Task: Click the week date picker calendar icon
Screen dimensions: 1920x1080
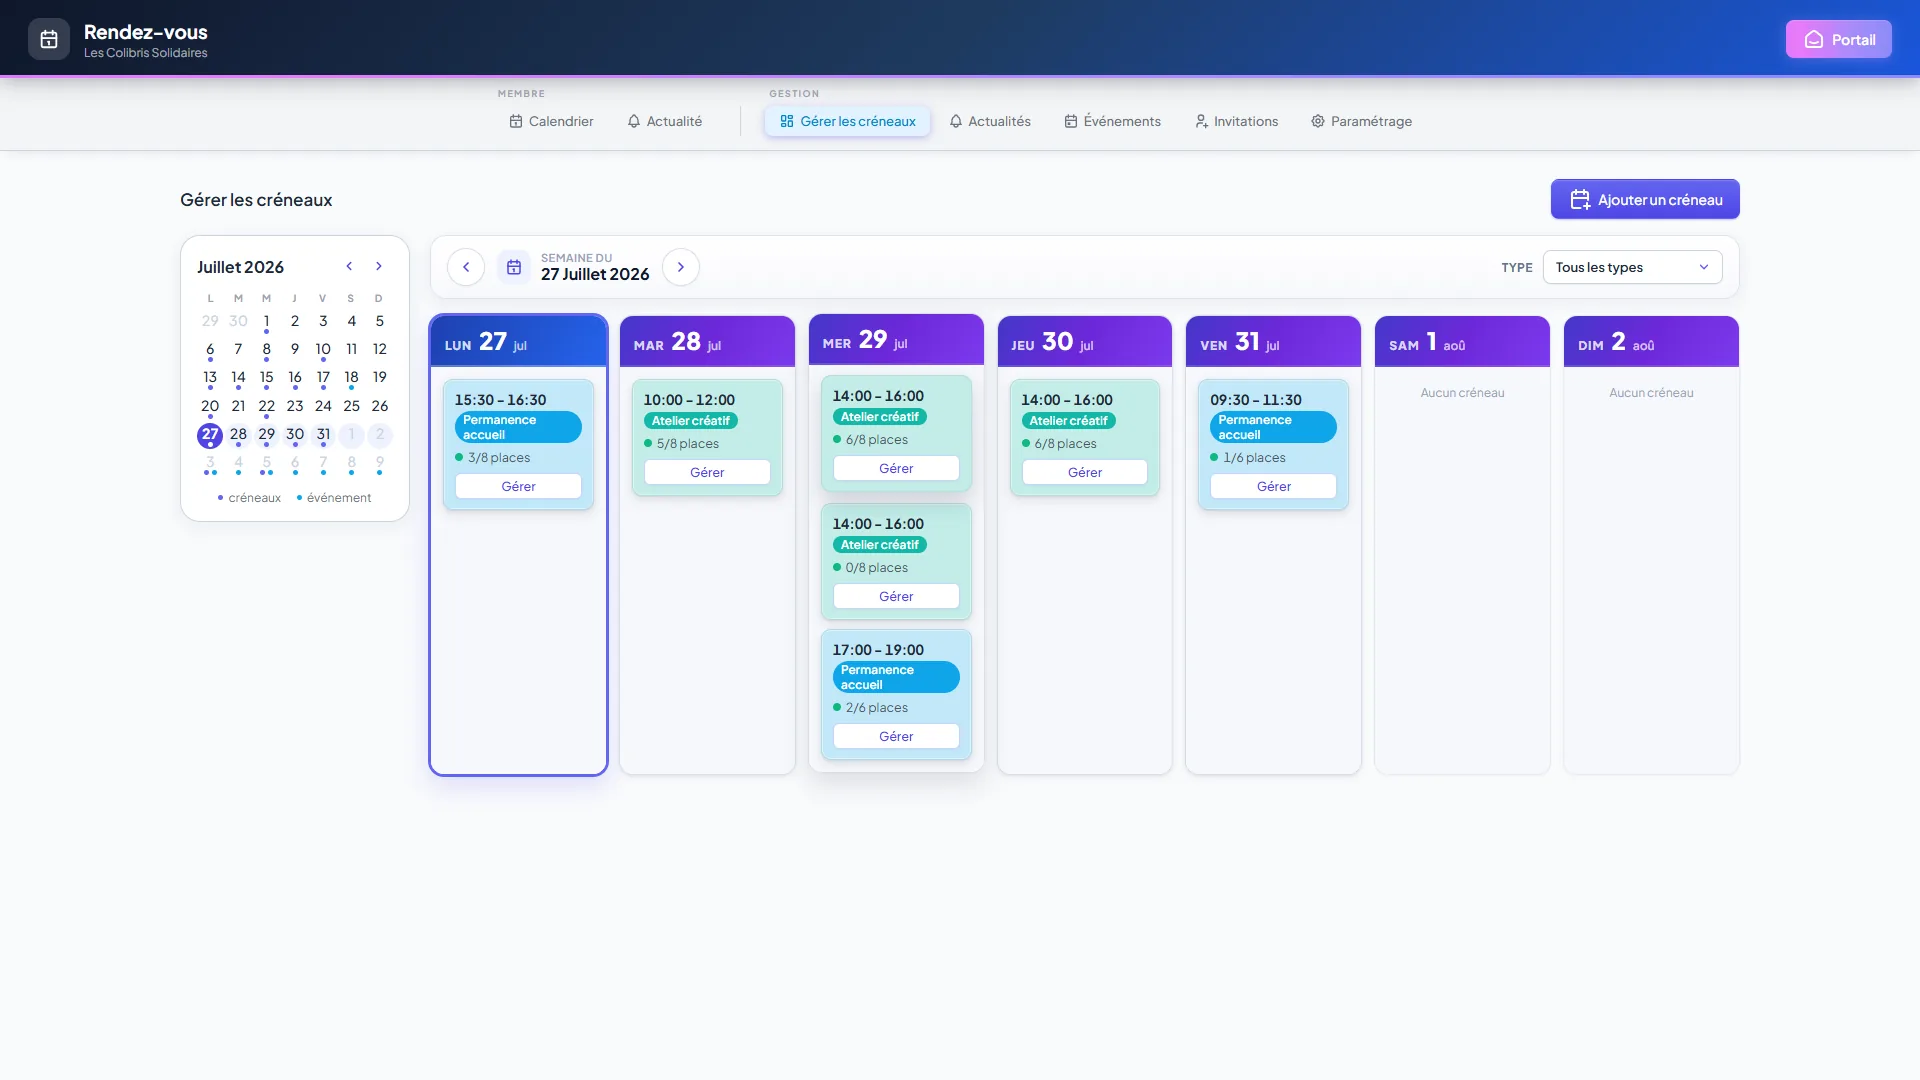Action: [x=514, y=268]
